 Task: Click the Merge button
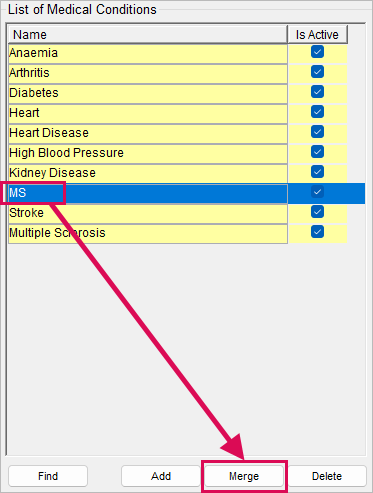click(x=244, y=476)
